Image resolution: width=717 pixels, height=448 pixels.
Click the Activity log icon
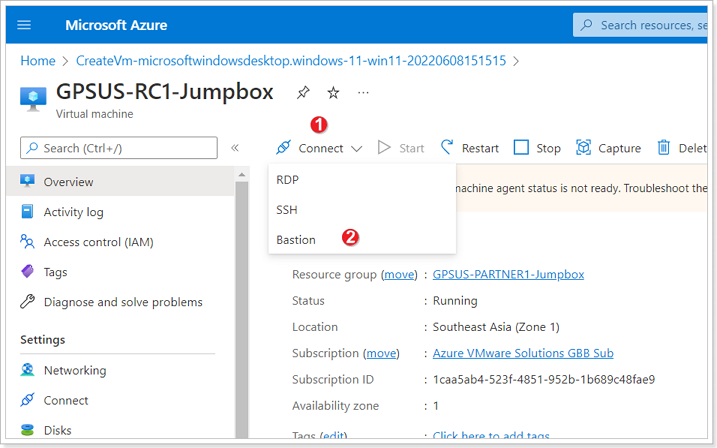(27, 212)
